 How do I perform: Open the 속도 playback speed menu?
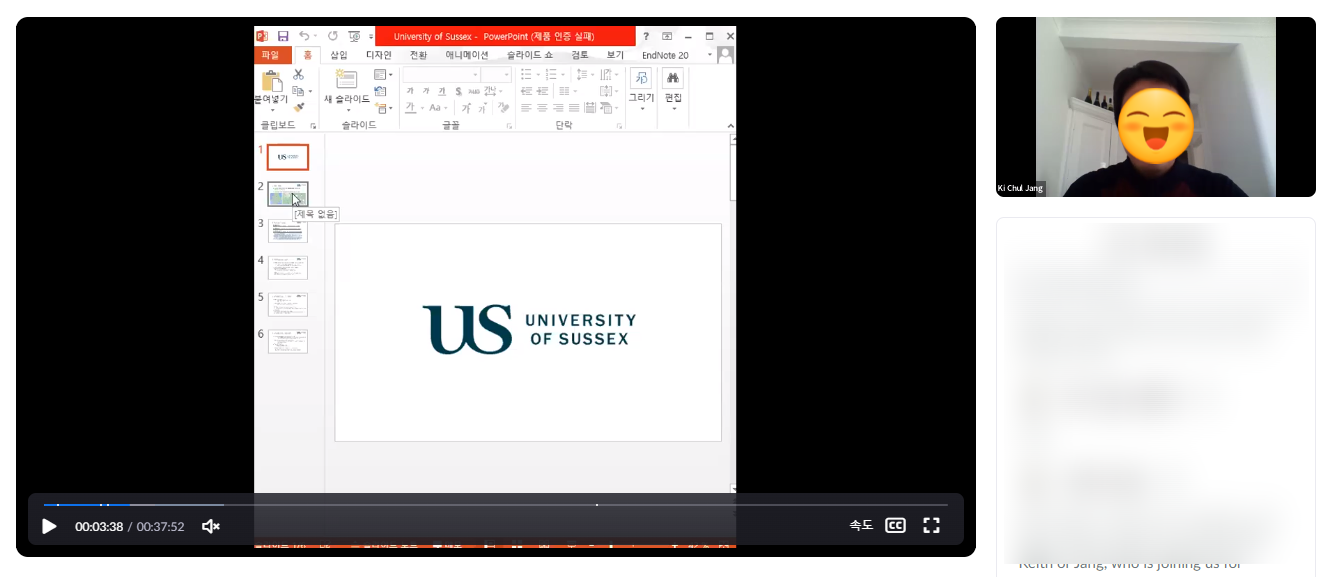point(861,525)
